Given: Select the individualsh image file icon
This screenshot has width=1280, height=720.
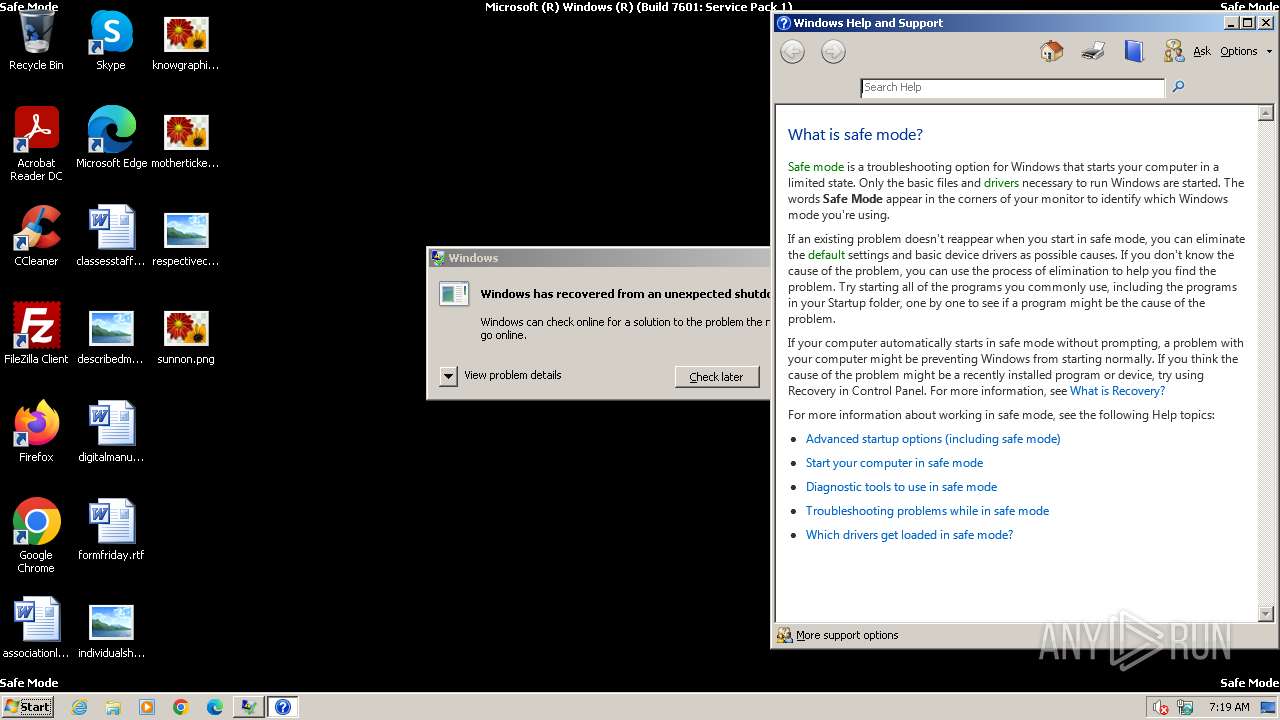Looking at the screenshot, I should coord(111,628).
